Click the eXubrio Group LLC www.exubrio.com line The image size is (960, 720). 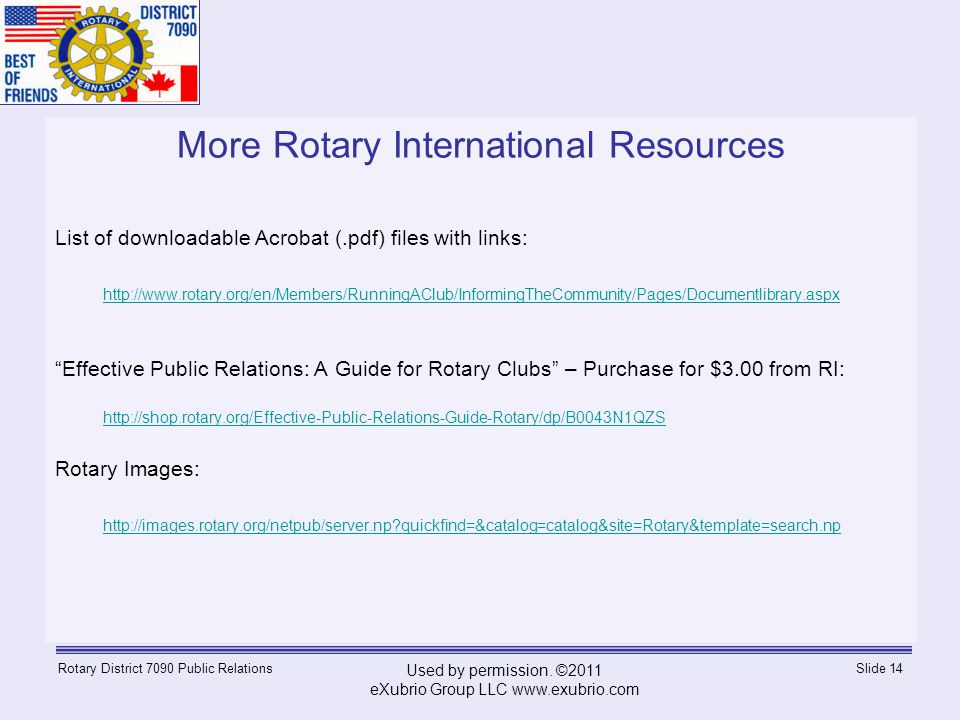[504, 689]
